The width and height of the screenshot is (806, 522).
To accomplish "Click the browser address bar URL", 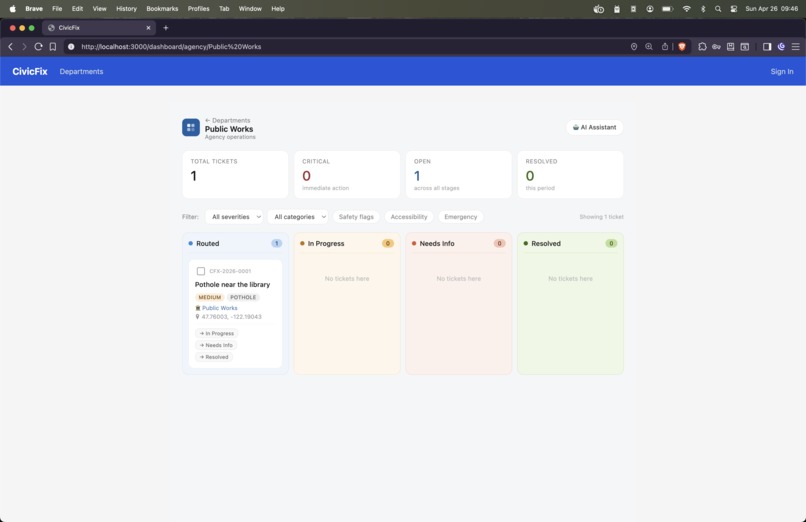I will click(171, 47).
